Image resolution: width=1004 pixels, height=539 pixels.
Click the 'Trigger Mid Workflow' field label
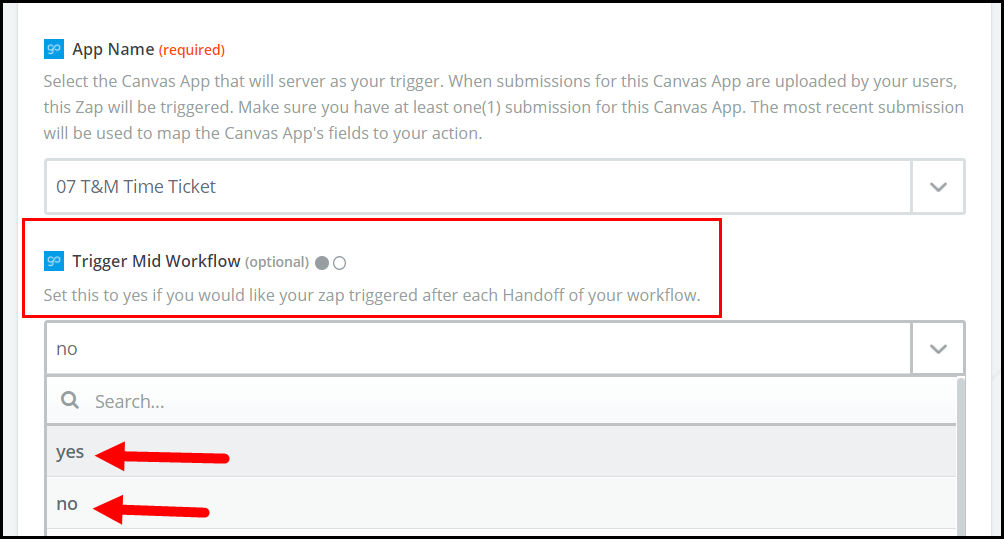(156, 261)
